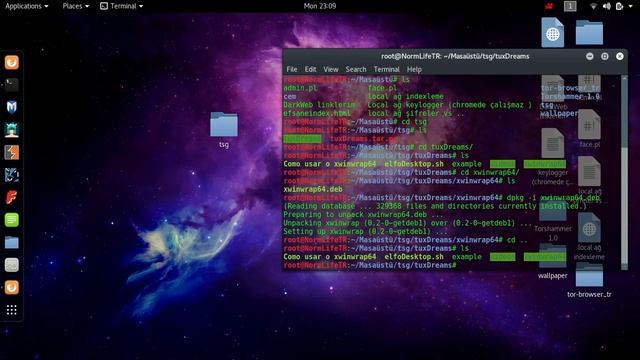Click 'Como usar o xwinwrap64' in last ls output

point(329,257)
